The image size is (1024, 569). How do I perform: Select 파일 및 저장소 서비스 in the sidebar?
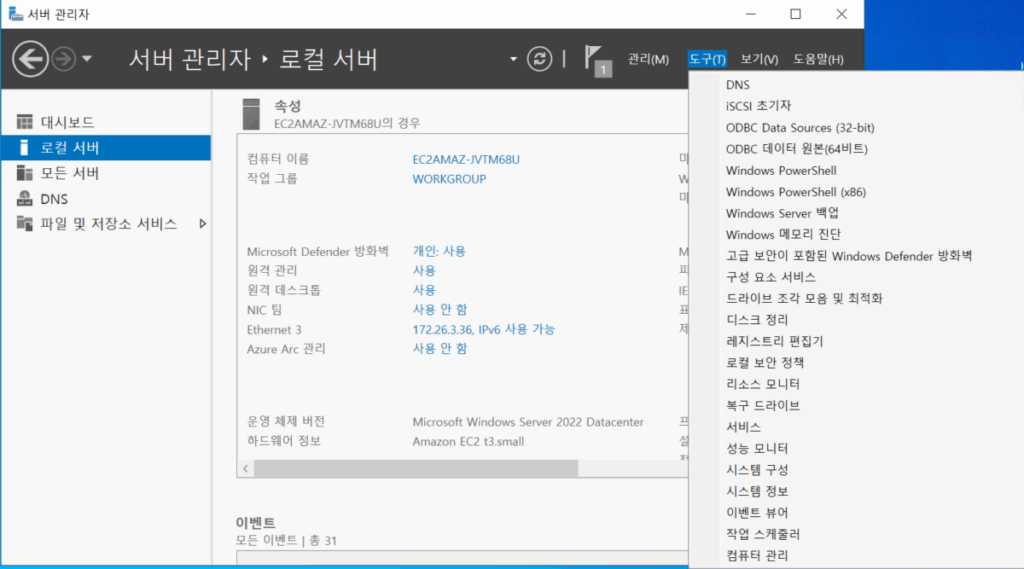coord(106,224)
